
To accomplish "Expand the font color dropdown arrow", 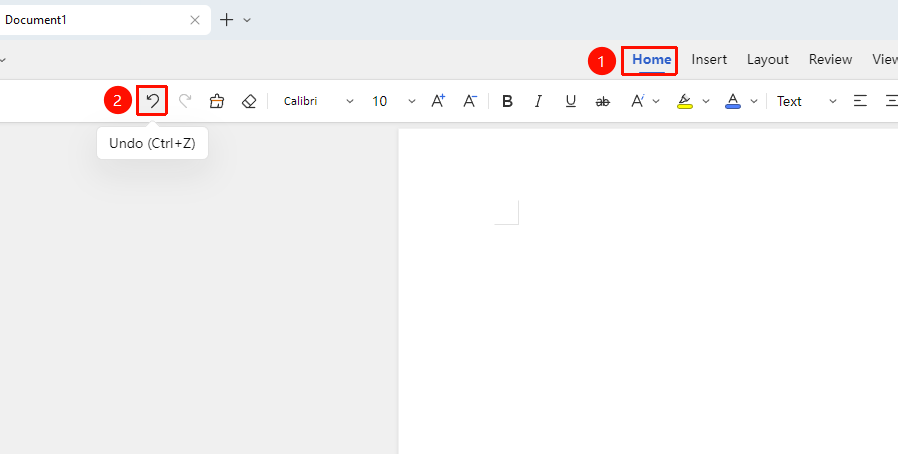I will [754, 101].
